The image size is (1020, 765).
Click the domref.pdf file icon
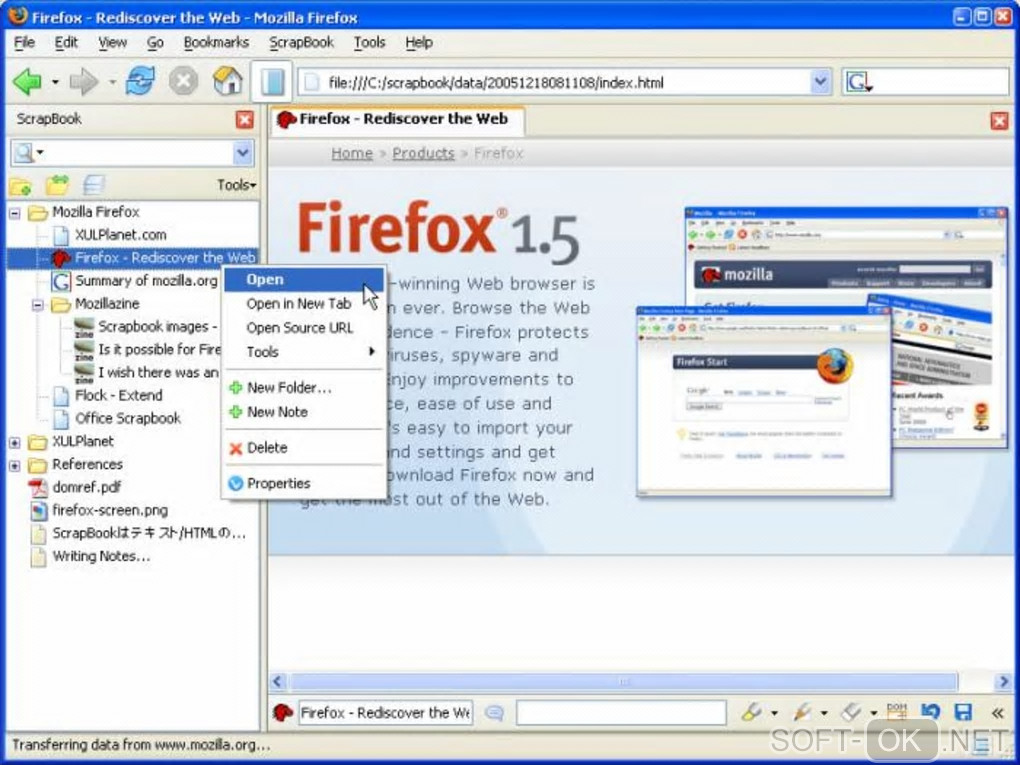(38, 488)
